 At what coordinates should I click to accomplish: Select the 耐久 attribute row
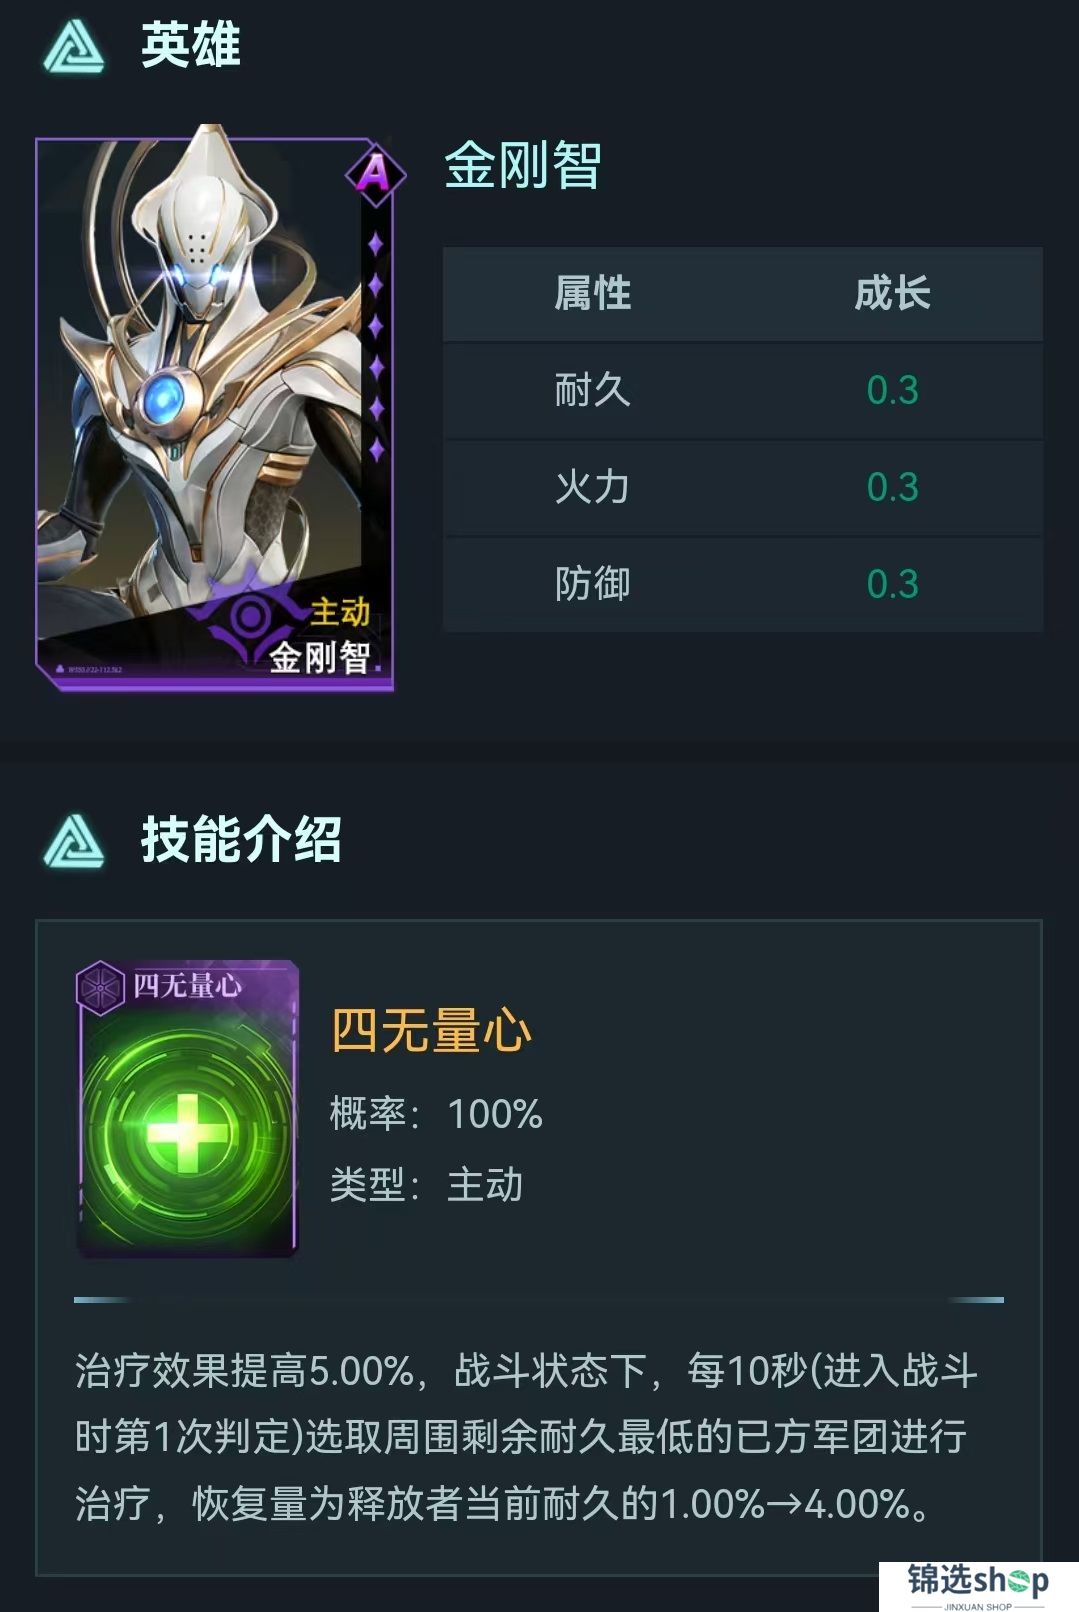(x=742, y=390)
